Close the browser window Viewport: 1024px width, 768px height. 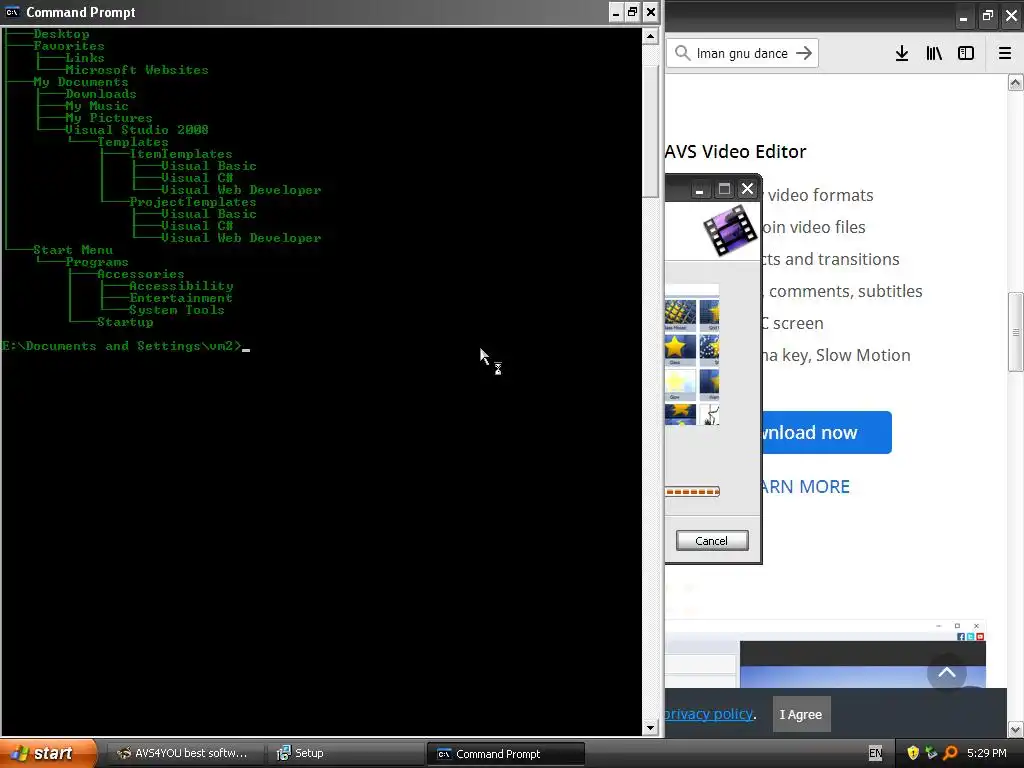pyautogui.click(x=1011, y=16)
